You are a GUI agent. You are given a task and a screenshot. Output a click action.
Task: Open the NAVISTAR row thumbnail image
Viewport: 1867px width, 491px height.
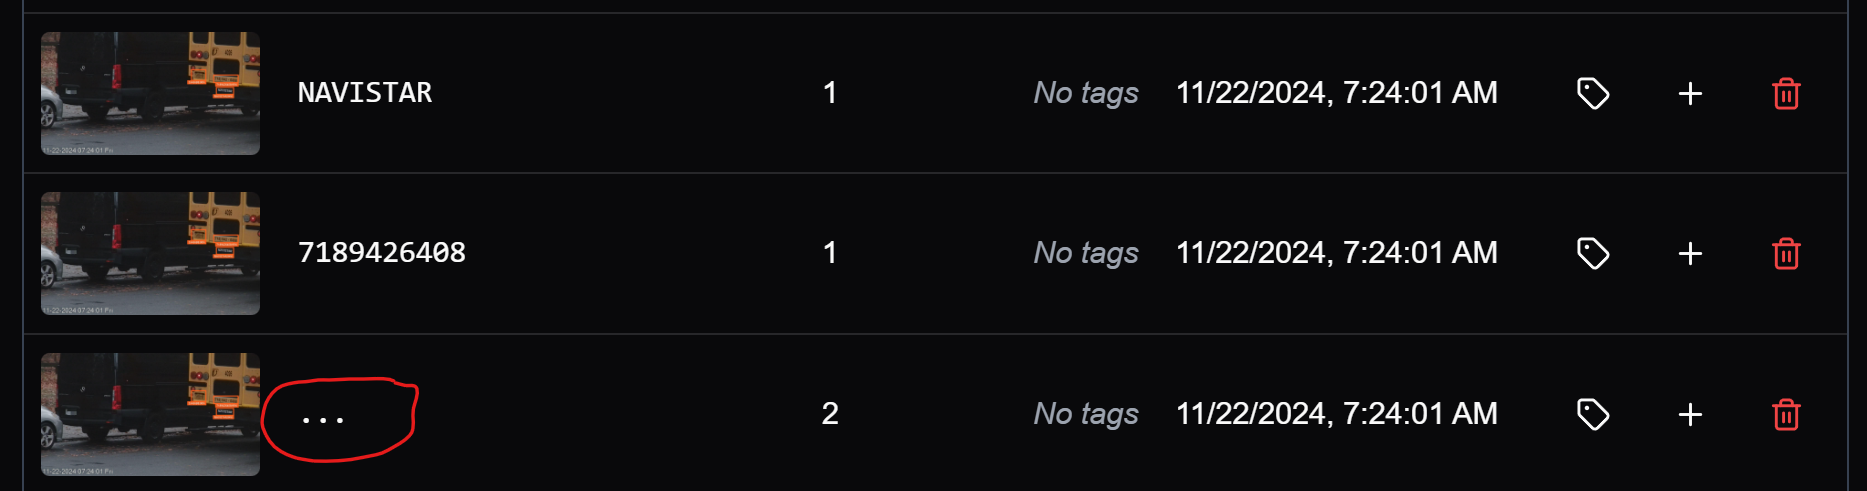coord(150,93)
